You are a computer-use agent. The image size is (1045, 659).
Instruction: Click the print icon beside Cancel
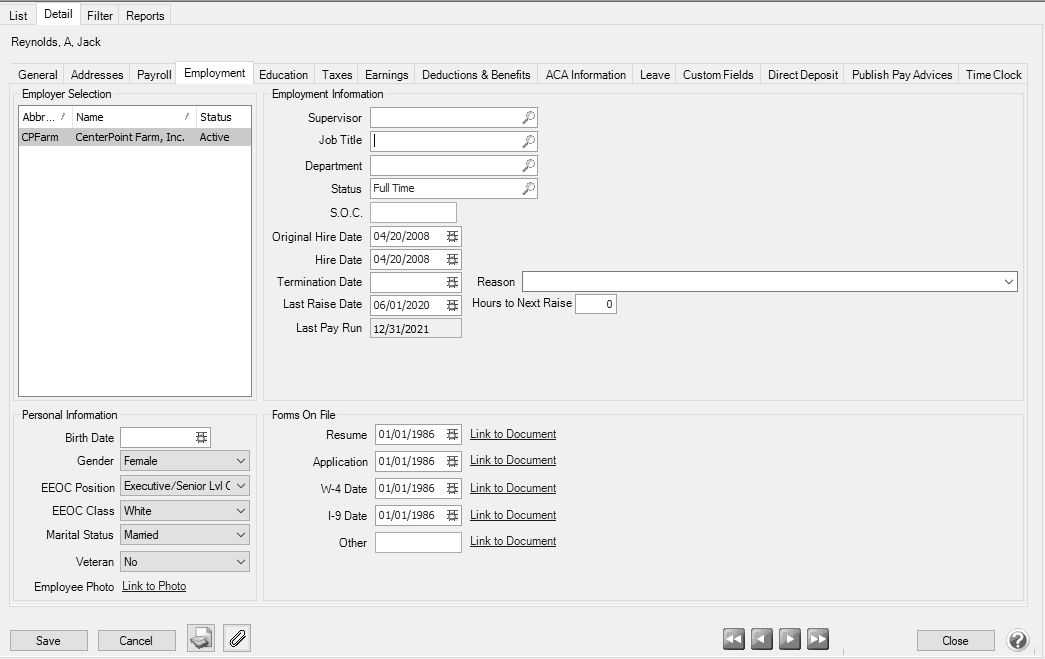click(x=201, y=639)
